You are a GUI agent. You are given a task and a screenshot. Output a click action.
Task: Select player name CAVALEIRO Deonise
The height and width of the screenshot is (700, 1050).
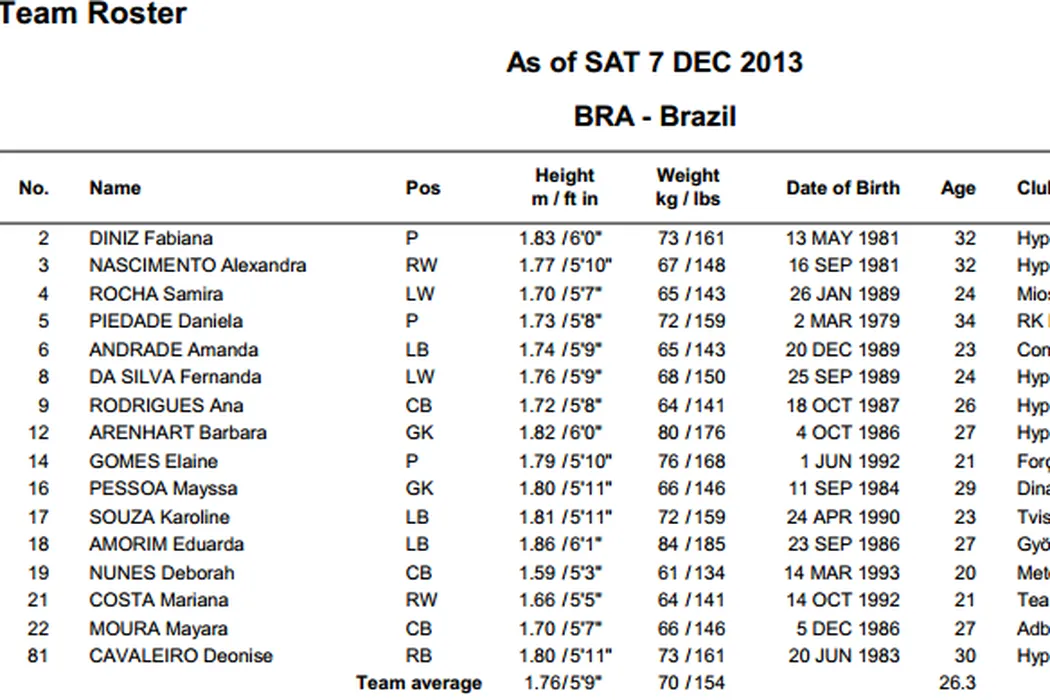(180, 656)
